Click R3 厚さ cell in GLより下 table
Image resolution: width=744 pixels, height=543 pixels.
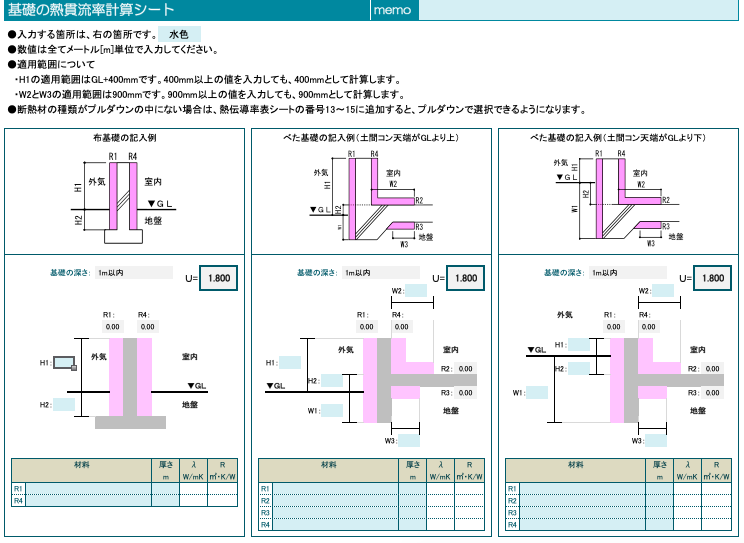coord(660,513)
